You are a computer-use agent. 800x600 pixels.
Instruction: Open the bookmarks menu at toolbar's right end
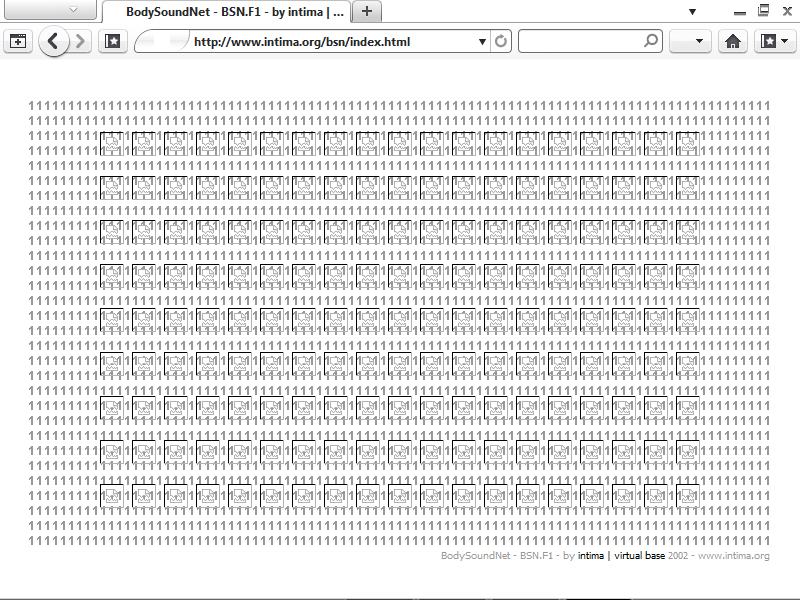point(775,42)
